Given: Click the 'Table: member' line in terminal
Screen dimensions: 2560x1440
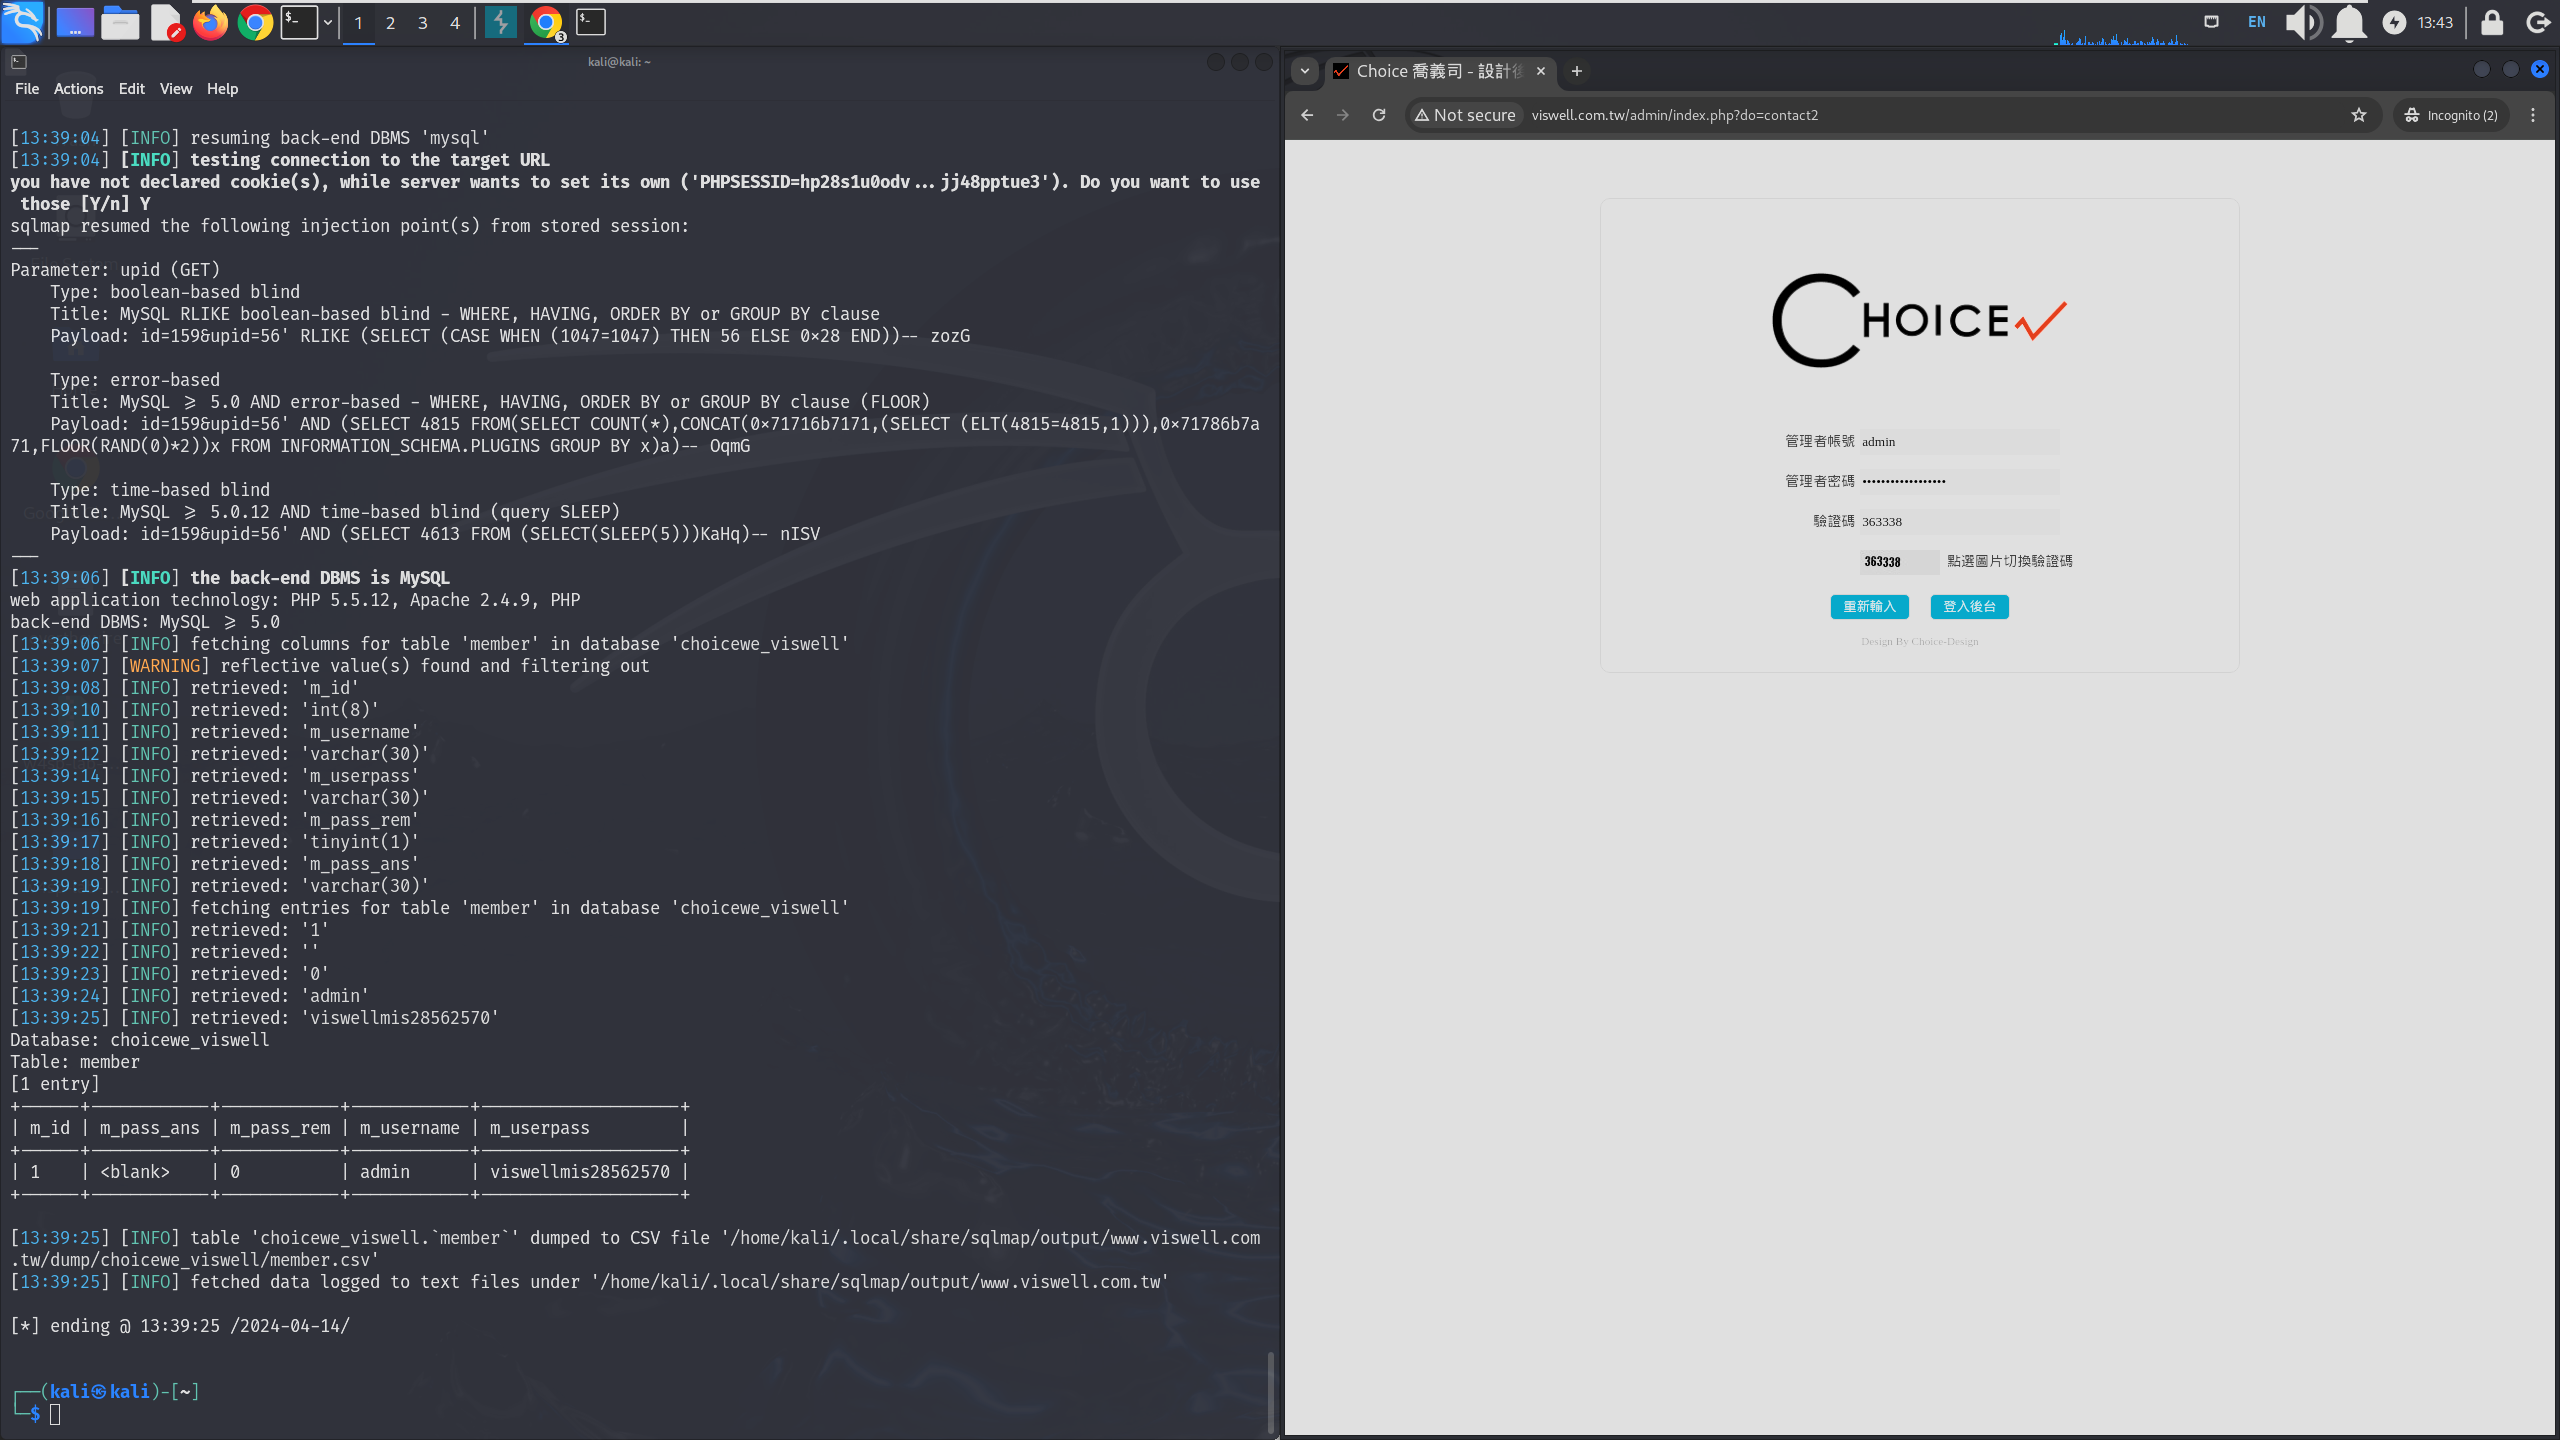Looking at the screenshot, I should pos(75,1062).
